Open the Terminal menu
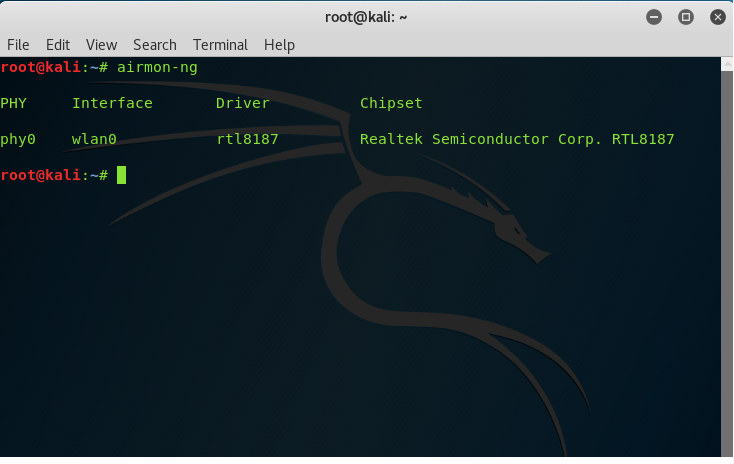 [x=220, y=45]
